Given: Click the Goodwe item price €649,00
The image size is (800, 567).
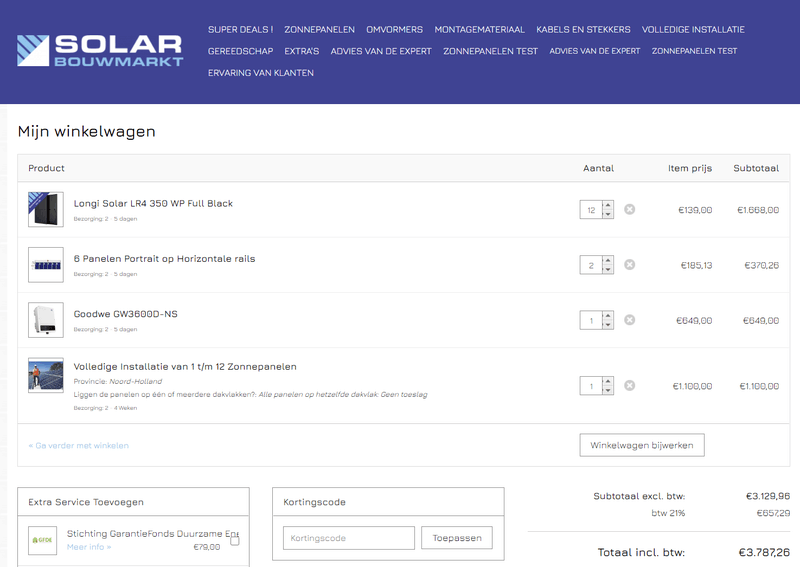Looking at the screenshot, I should coord(694,321).
